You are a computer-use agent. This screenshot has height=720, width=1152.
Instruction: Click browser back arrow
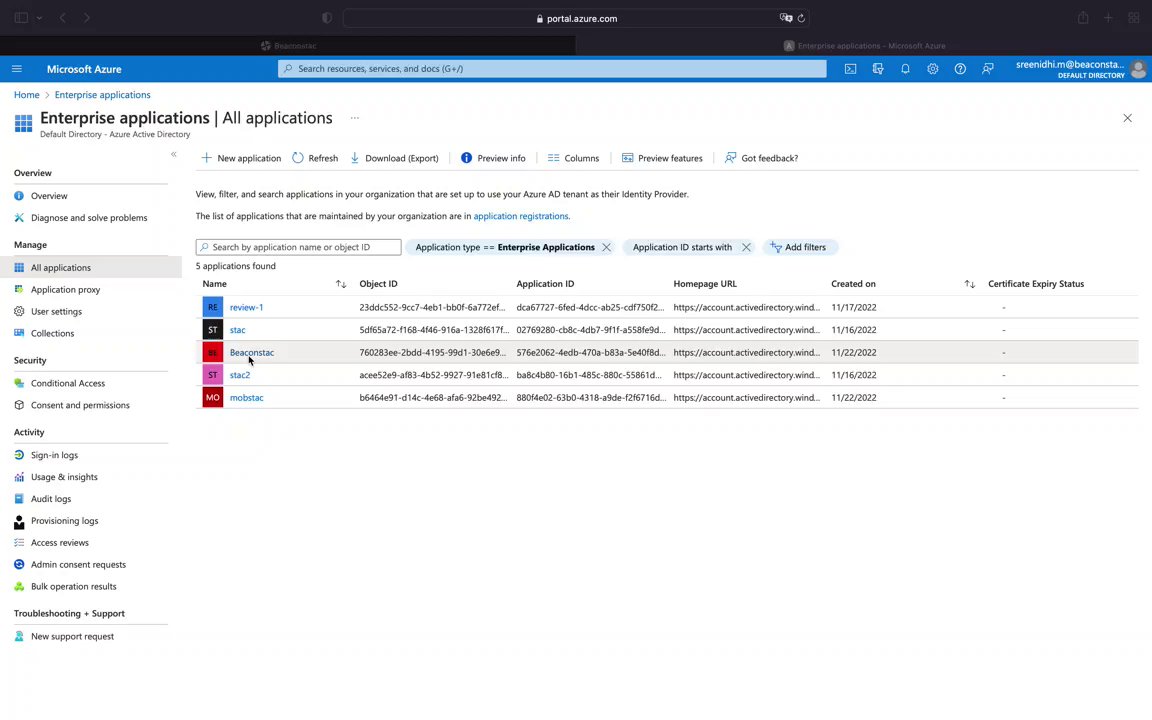pyautogui.click(x=63, y=18)
